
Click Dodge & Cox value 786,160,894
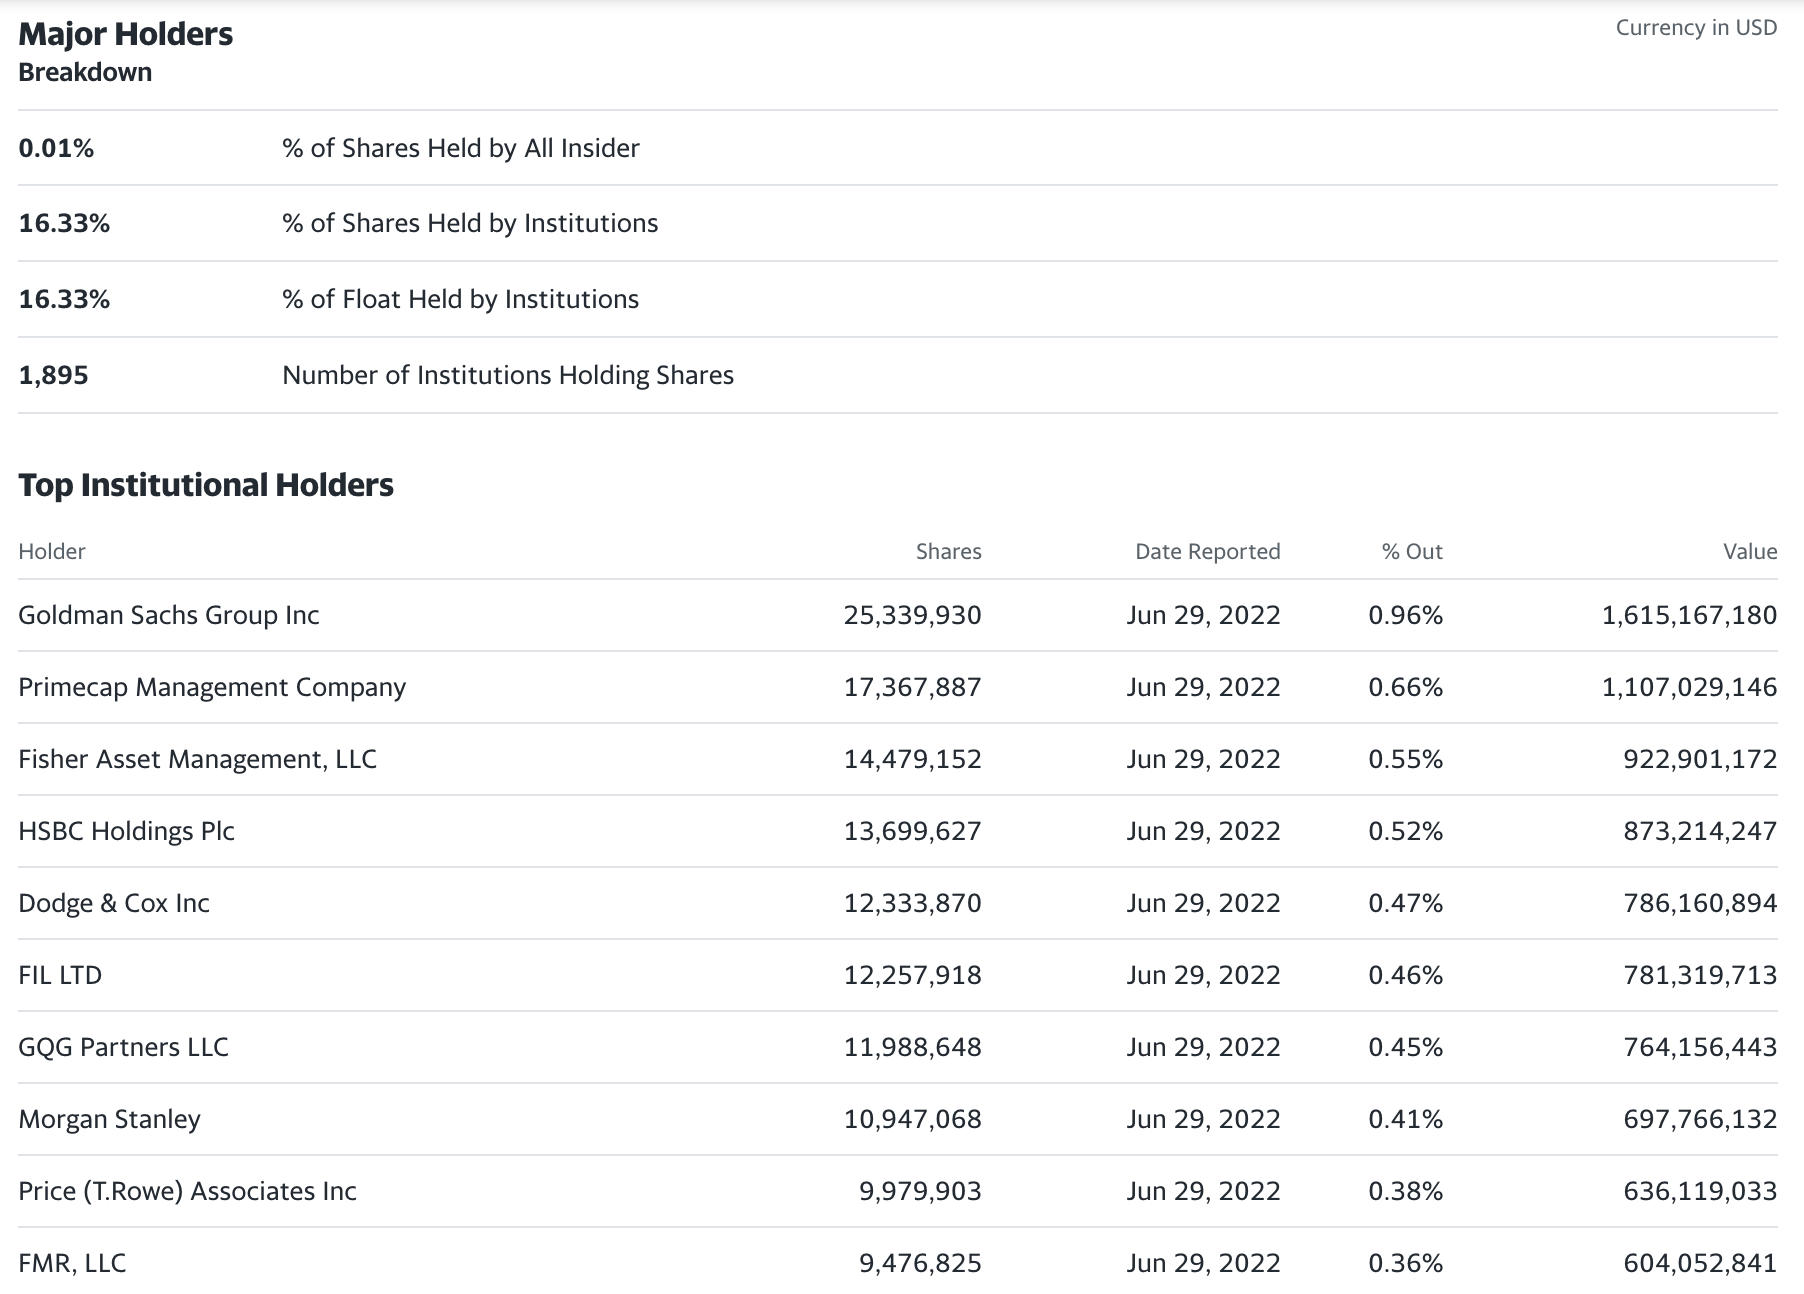[1700, 903]
